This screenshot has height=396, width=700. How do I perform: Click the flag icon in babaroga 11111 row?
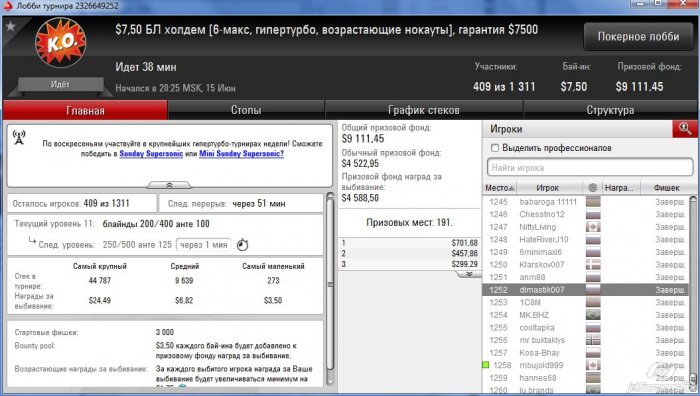[x=593, y=202]
